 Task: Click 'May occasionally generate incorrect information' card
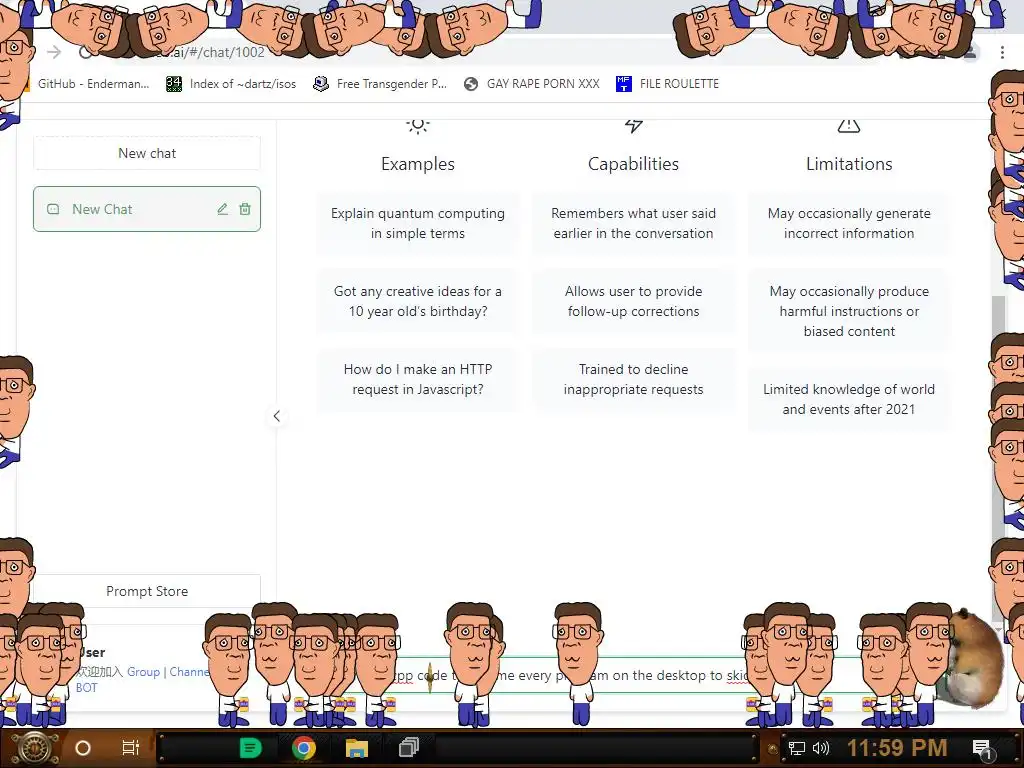(x=849, y=223)
